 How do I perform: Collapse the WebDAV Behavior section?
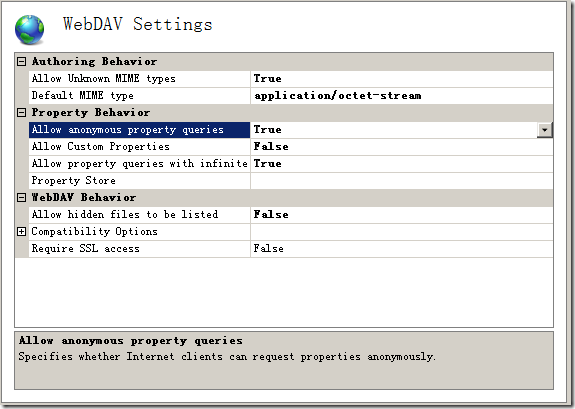(x=22, y=197)
